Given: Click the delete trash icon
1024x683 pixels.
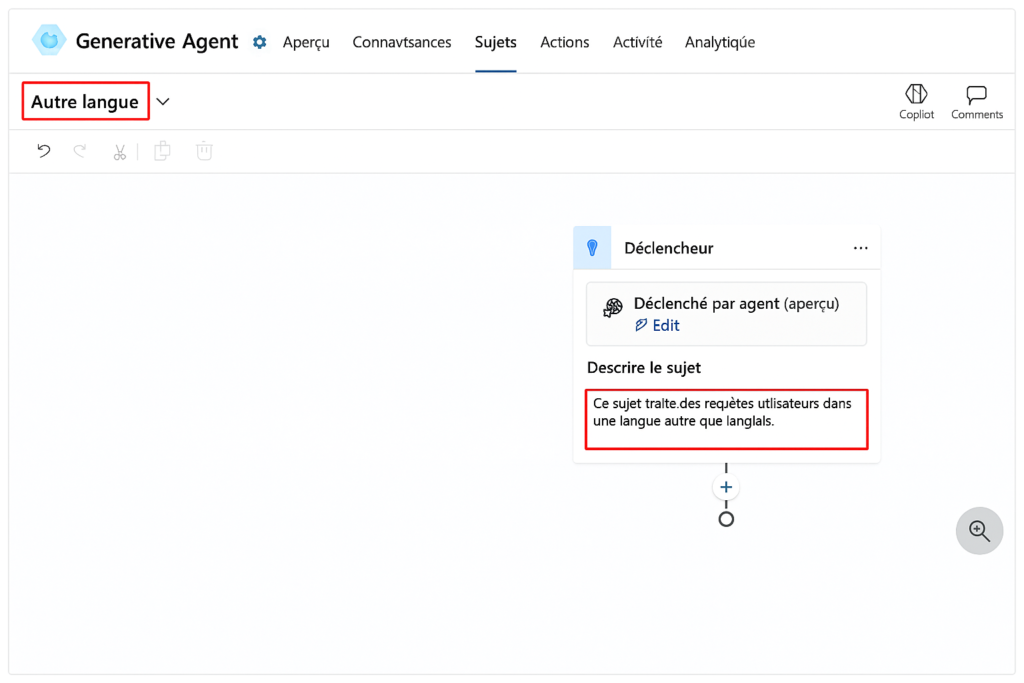Looking at the screenshot, I should click(204, 152).
